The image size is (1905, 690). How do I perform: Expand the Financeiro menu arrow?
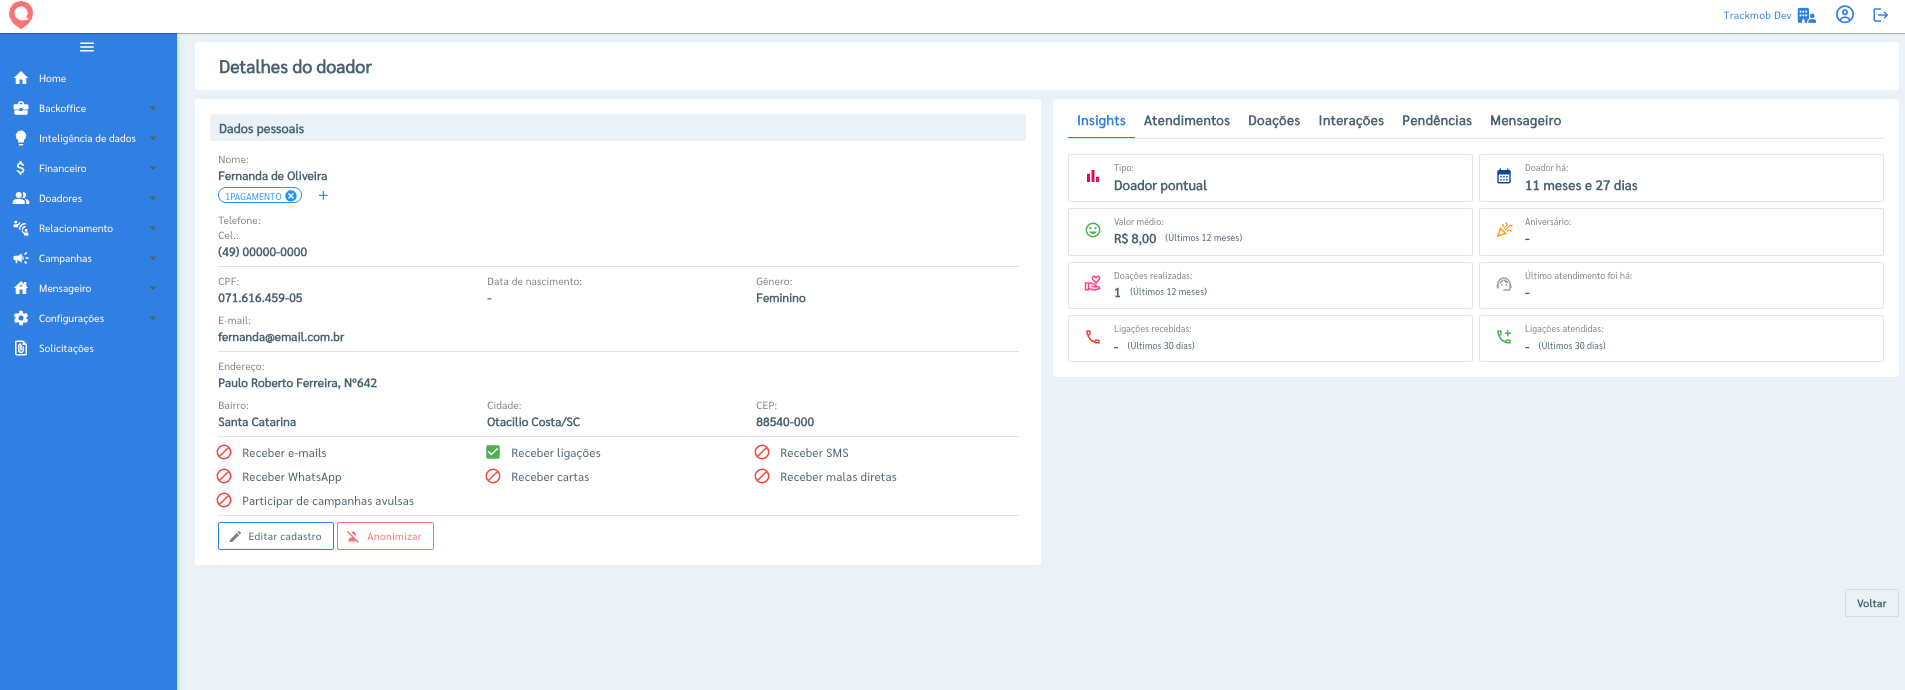[x=153, y=168]
